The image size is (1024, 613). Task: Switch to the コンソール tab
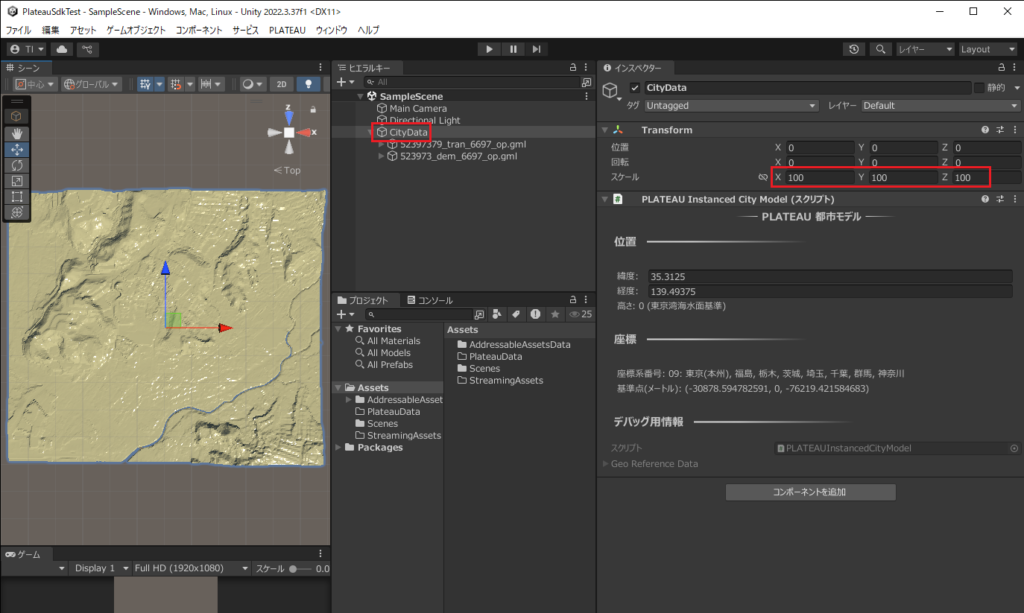430,300
